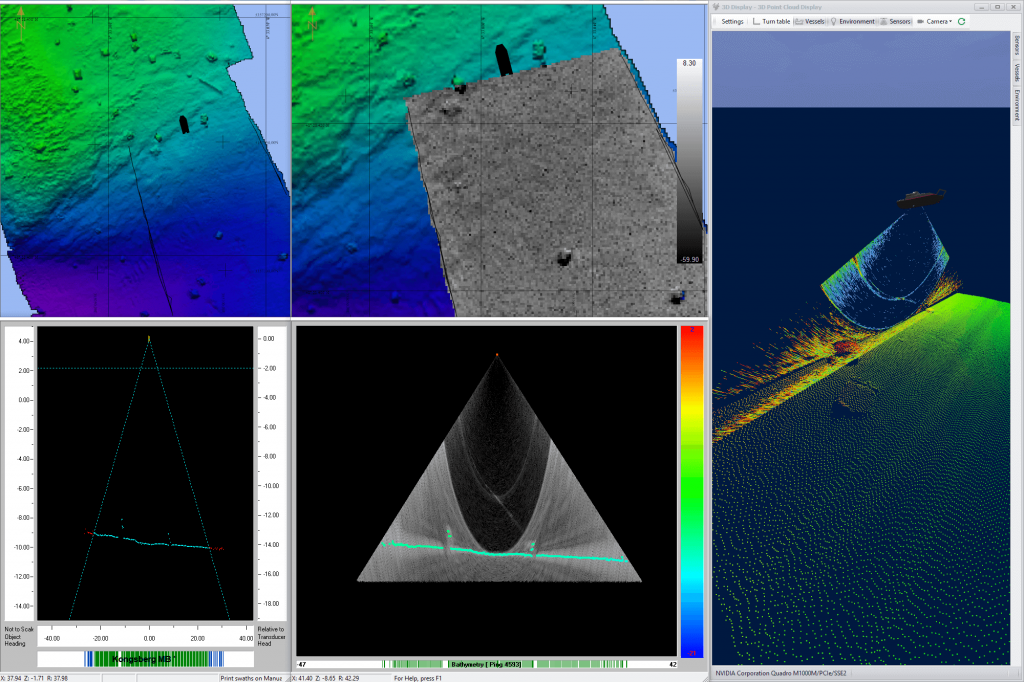Click the Kongsberg MB beam status bar
Screen dimensions: 1024x682
(x=145, y=660)
